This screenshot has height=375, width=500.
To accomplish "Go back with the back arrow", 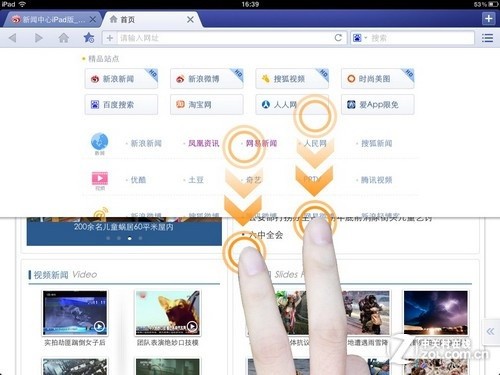I will coord(12,38).
